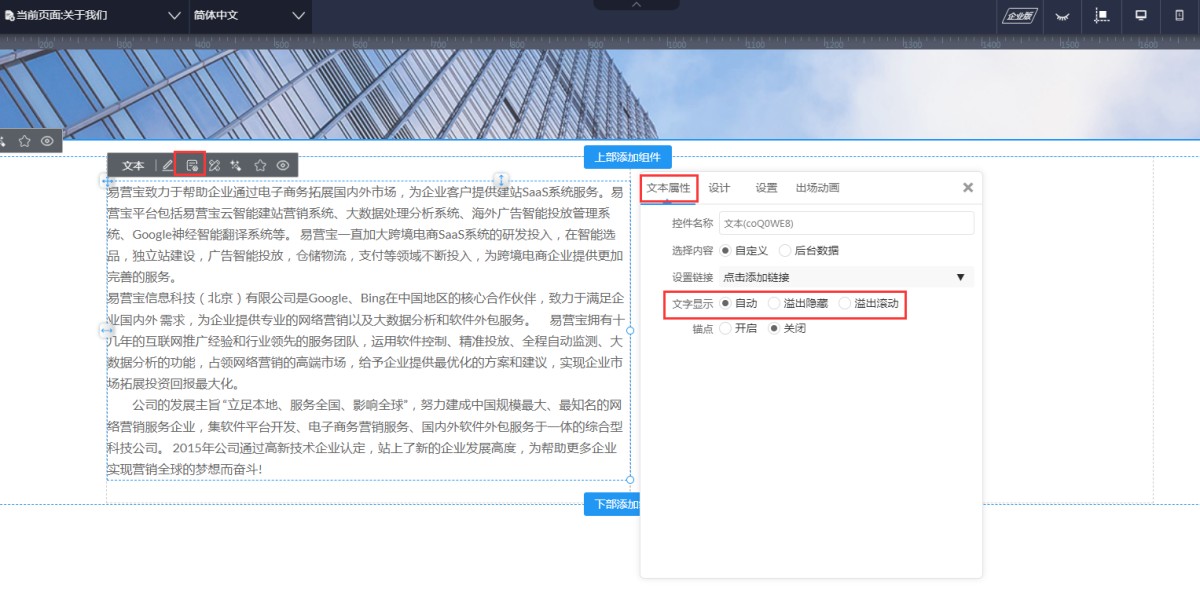Expand the top collapse arrow panel

tap(636, 5)
